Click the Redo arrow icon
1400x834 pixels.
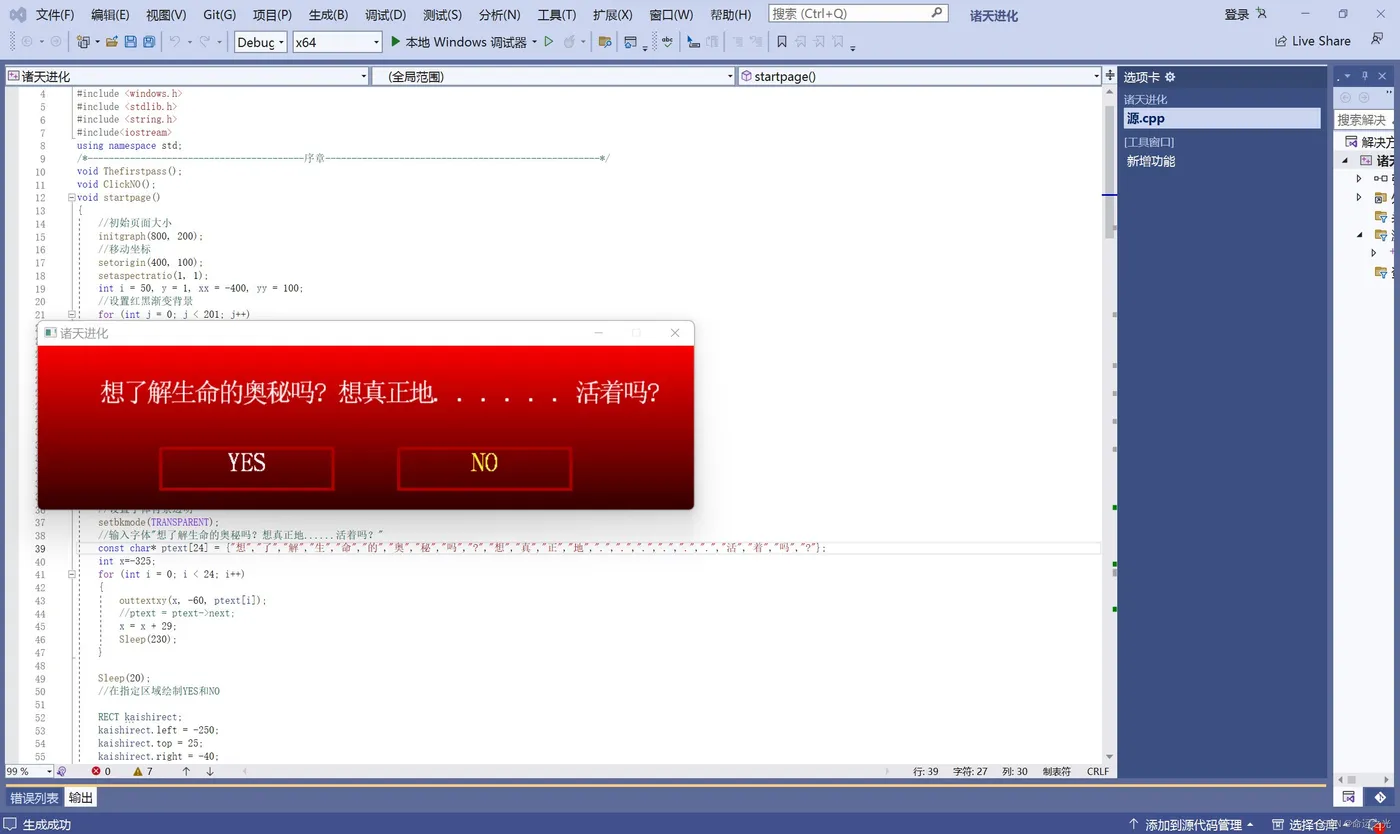(x=205, y=42)
